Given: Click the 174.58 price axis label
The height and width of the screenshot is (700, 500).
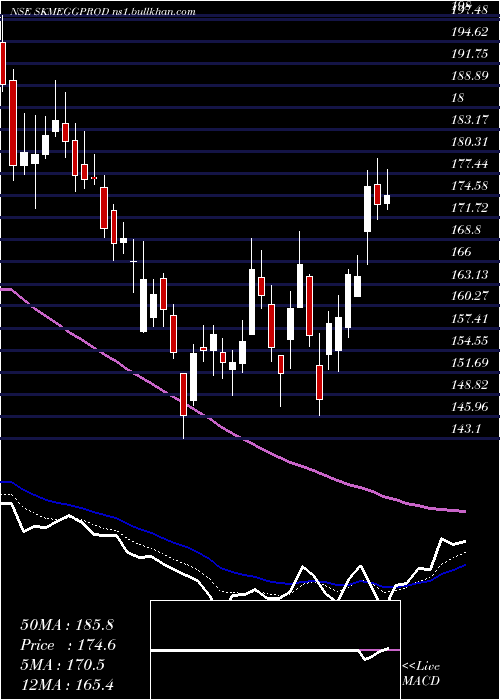Looking at the screenshot, I should tap(470, 186).
